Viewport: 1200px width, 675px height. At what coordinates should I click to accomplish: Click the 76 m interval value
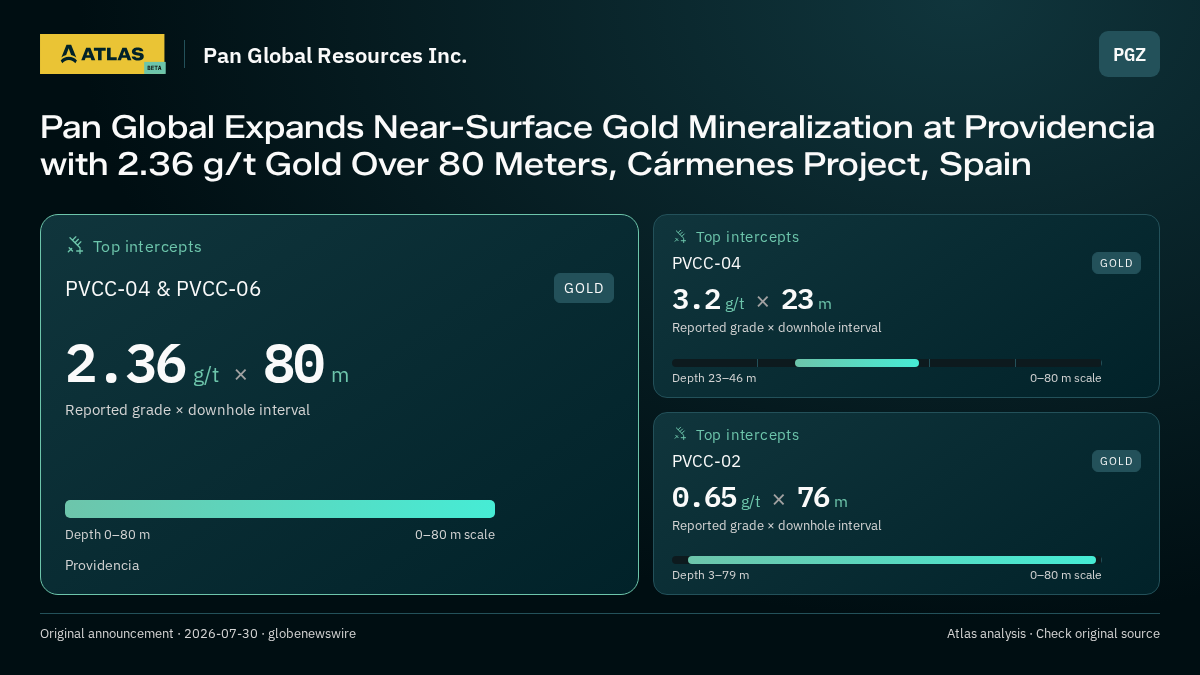tap(822, 498)
